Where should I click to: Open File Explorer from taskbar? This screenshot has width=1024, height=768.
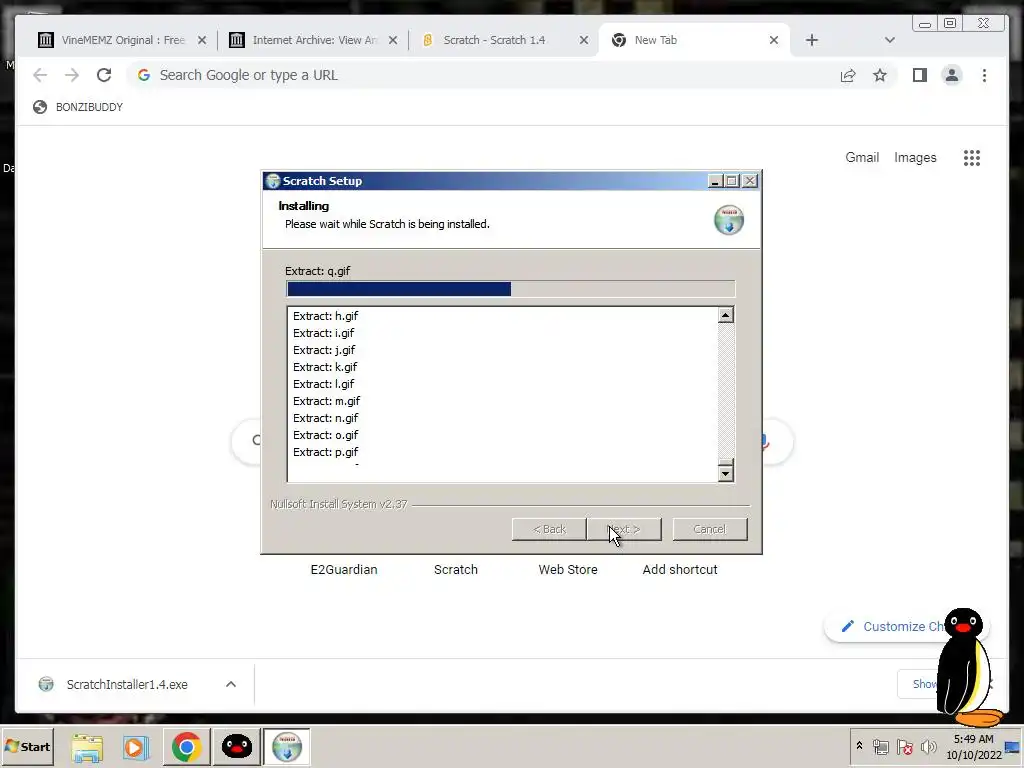coord(87,747)
